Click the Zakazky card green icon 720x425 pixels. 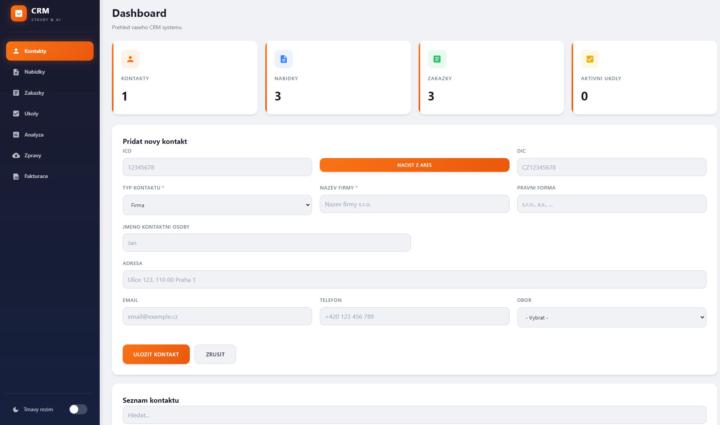[437, 59]
